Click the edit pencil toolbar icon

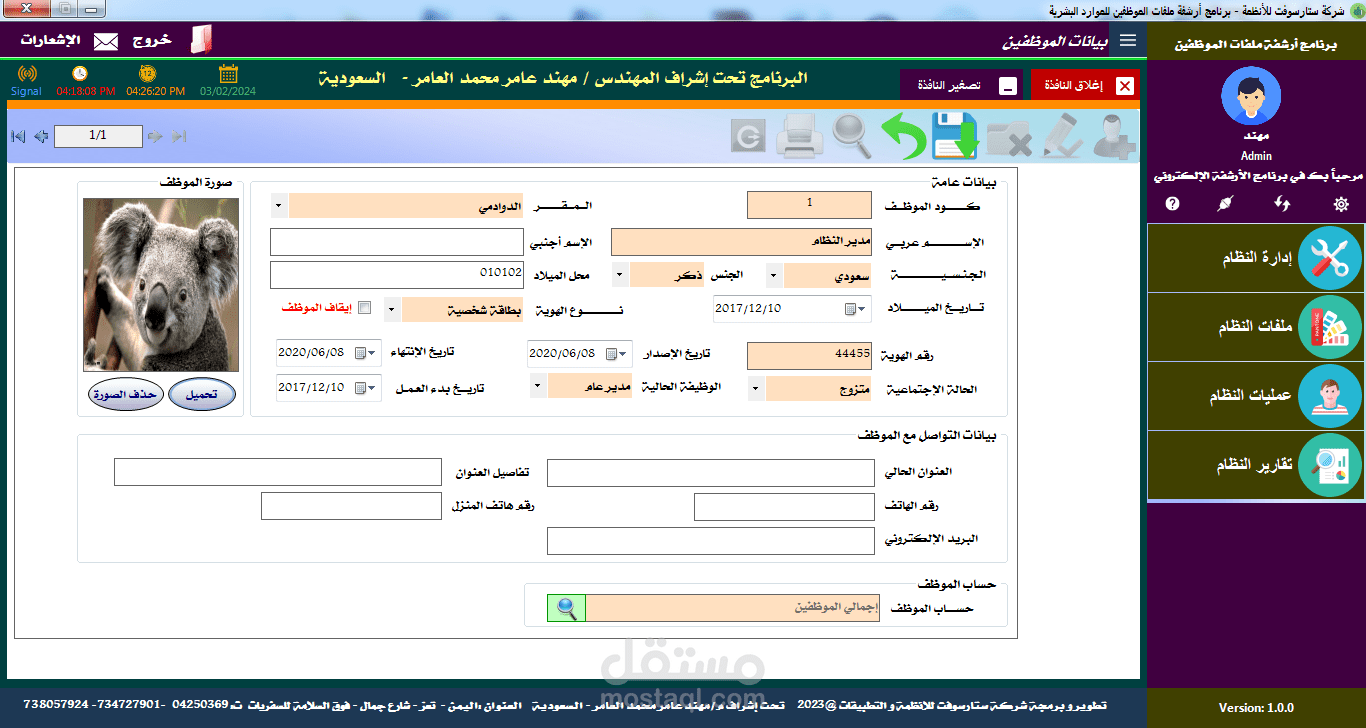[1062, 137]
